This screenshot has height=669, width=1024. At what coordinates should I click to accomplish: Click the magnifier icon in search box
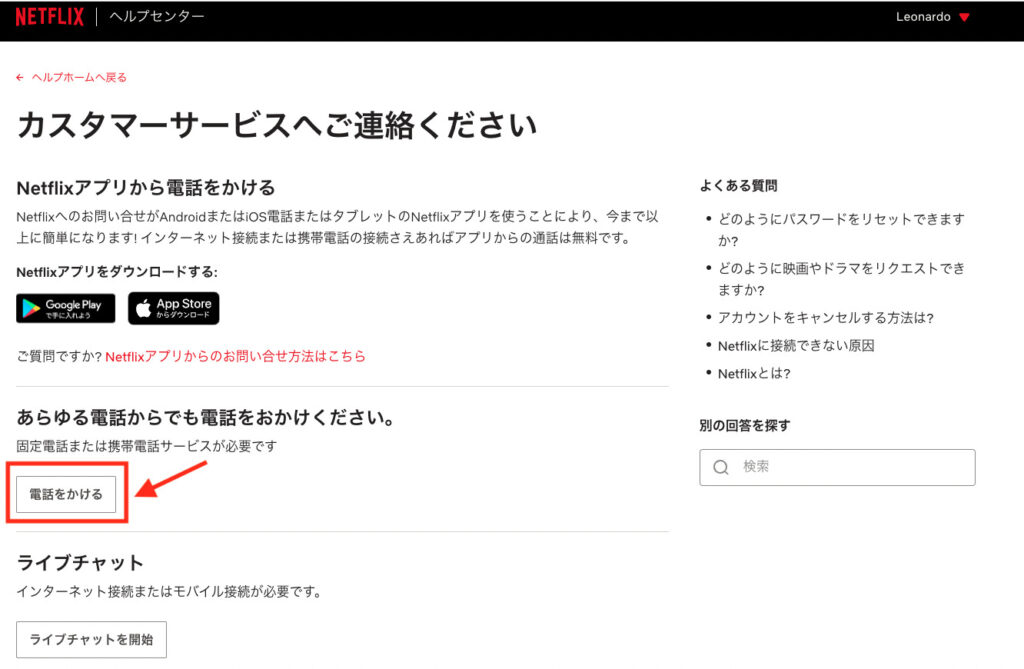click(x=721, y=467)
